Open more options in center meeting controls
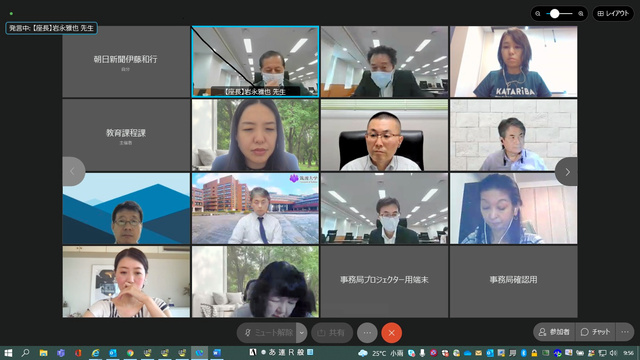 367,333
